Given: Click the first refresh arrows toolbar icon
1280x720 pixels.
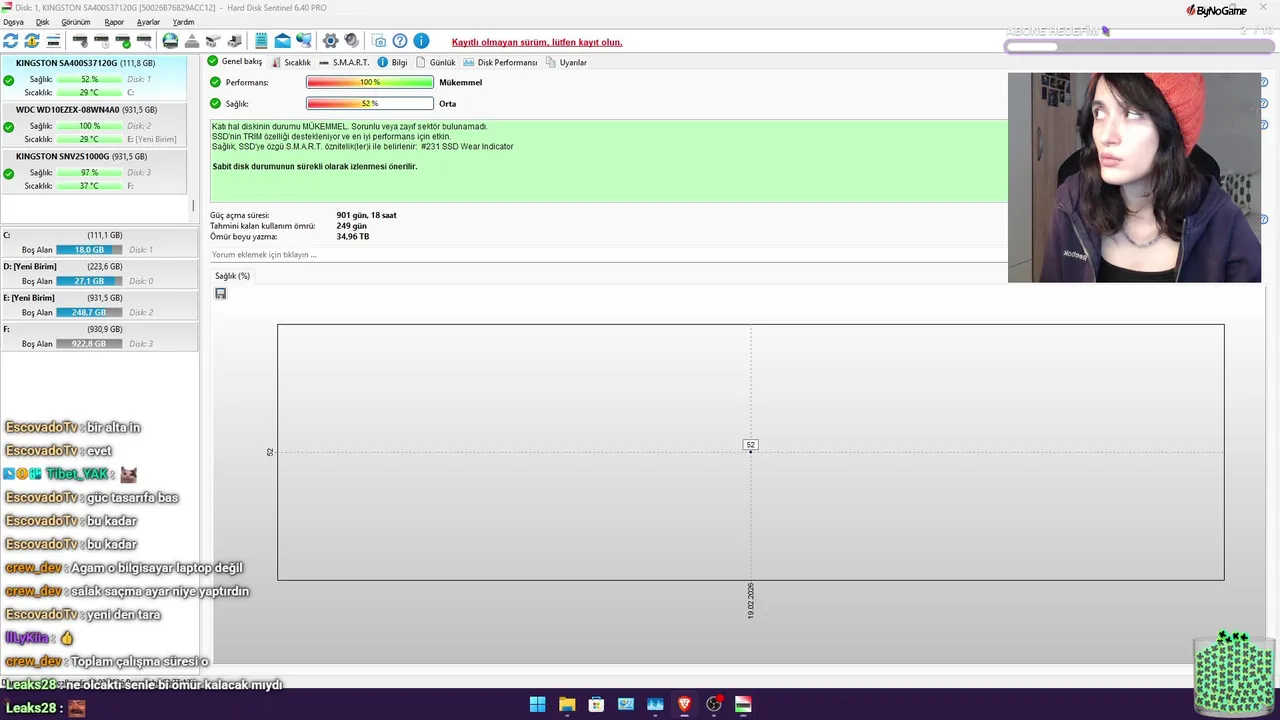Looking at the screenshot, I should pyautogui.click(x=11, y=41).
